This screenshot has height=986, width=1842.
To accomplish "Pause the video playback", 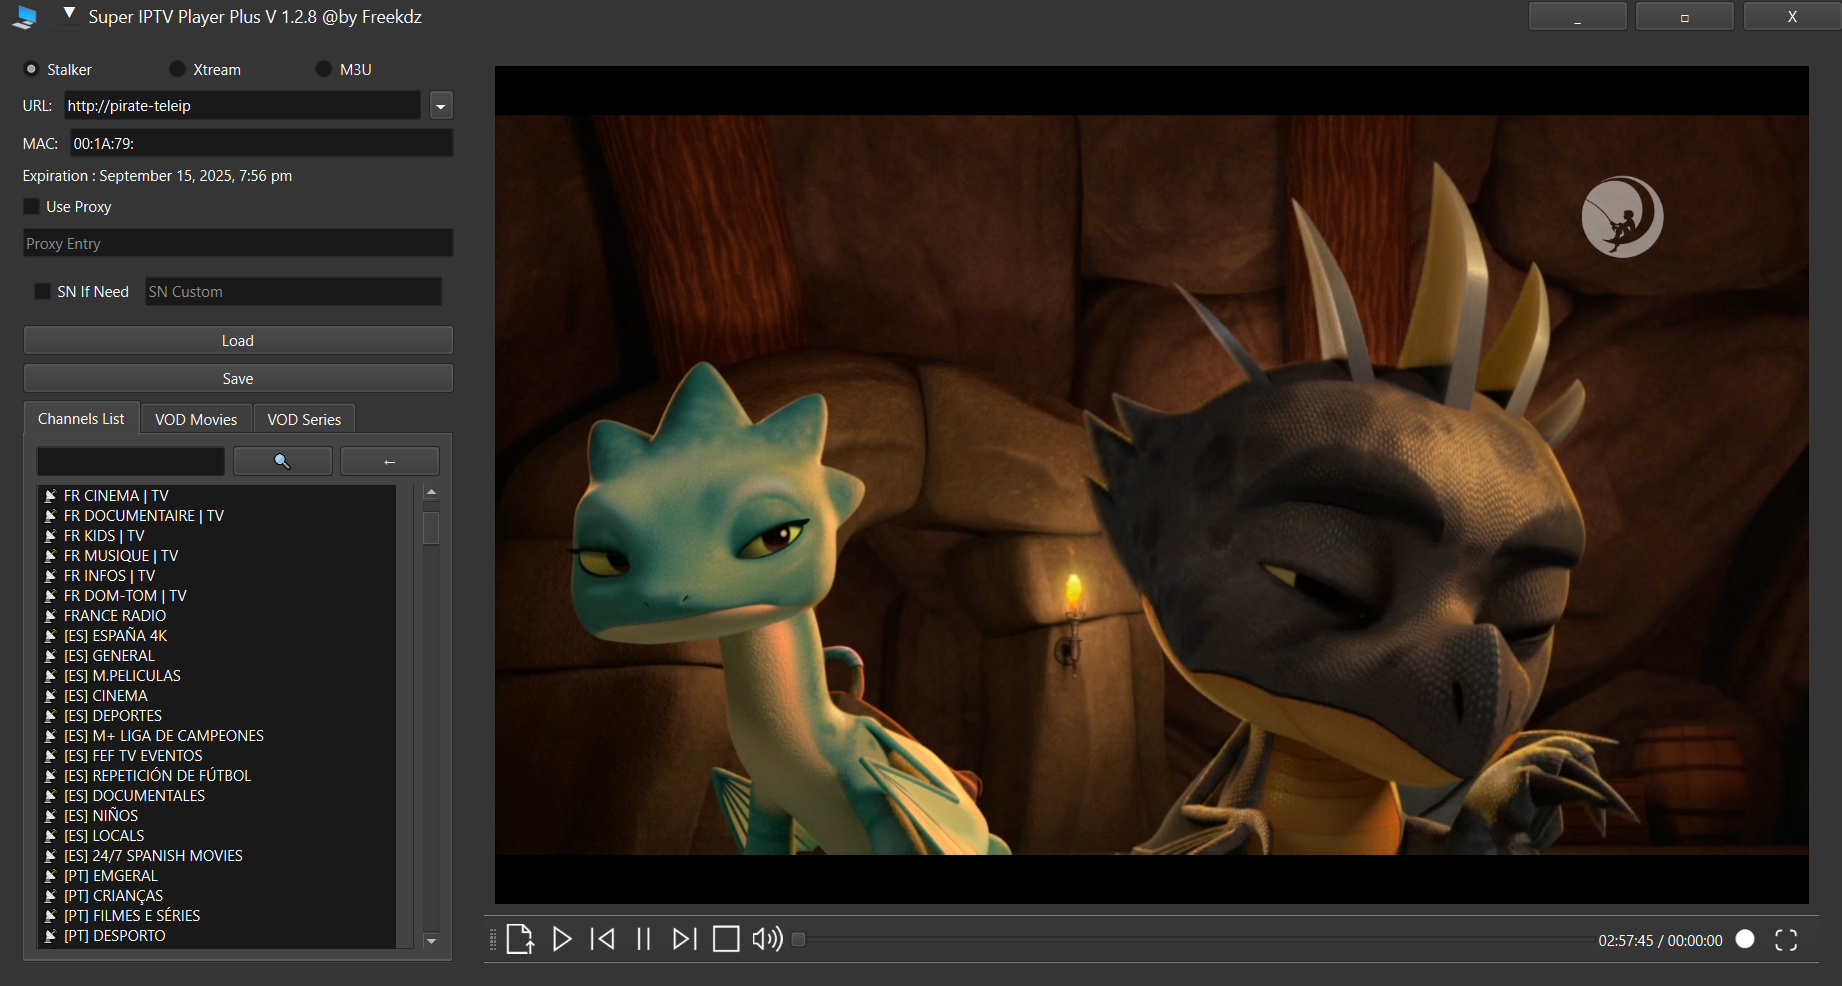I will pyautogui.click(x=644, y=939).
